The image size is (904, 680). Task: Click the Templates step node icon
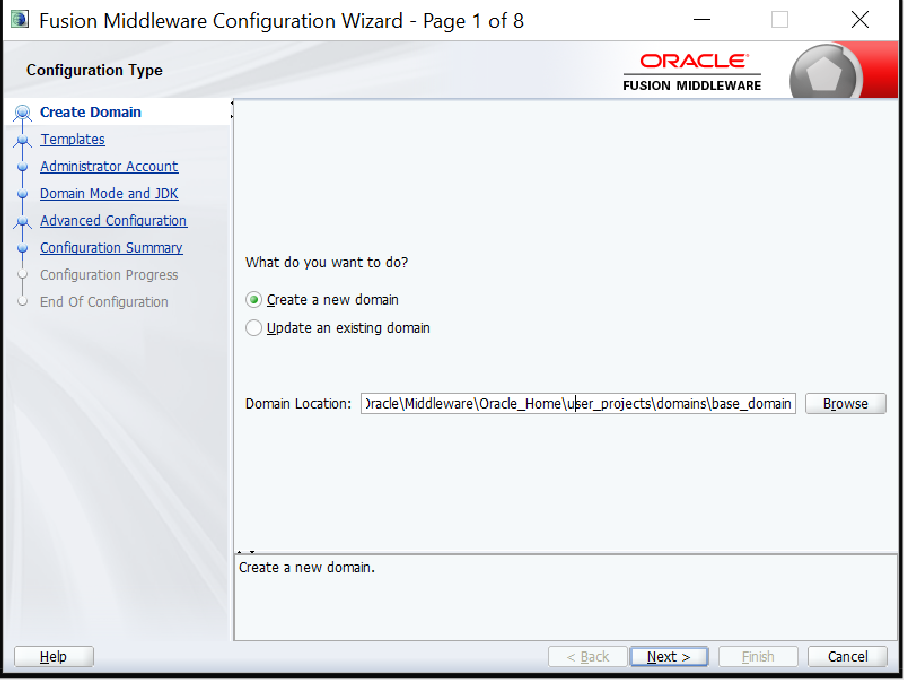pyautogui.click(x=22, y=141)
